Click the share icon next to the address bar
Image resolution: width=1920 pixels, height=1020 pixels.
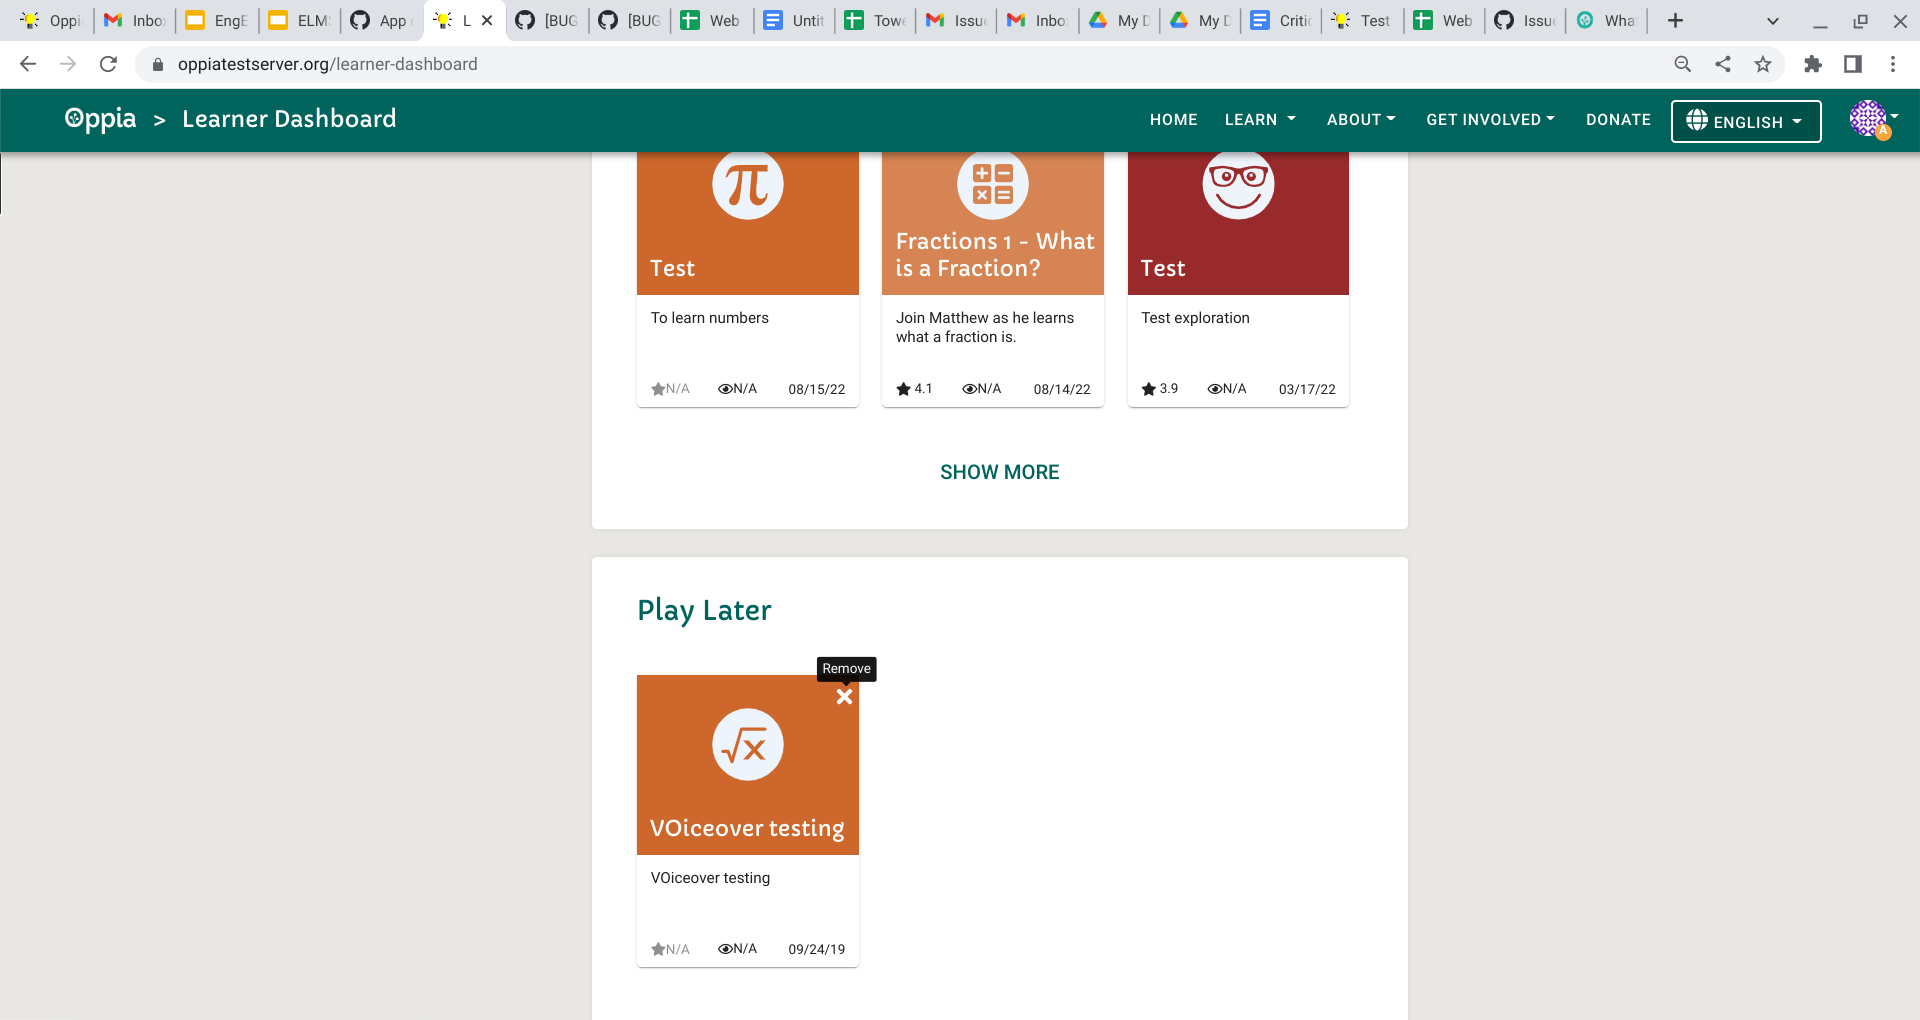point(1722,63)
